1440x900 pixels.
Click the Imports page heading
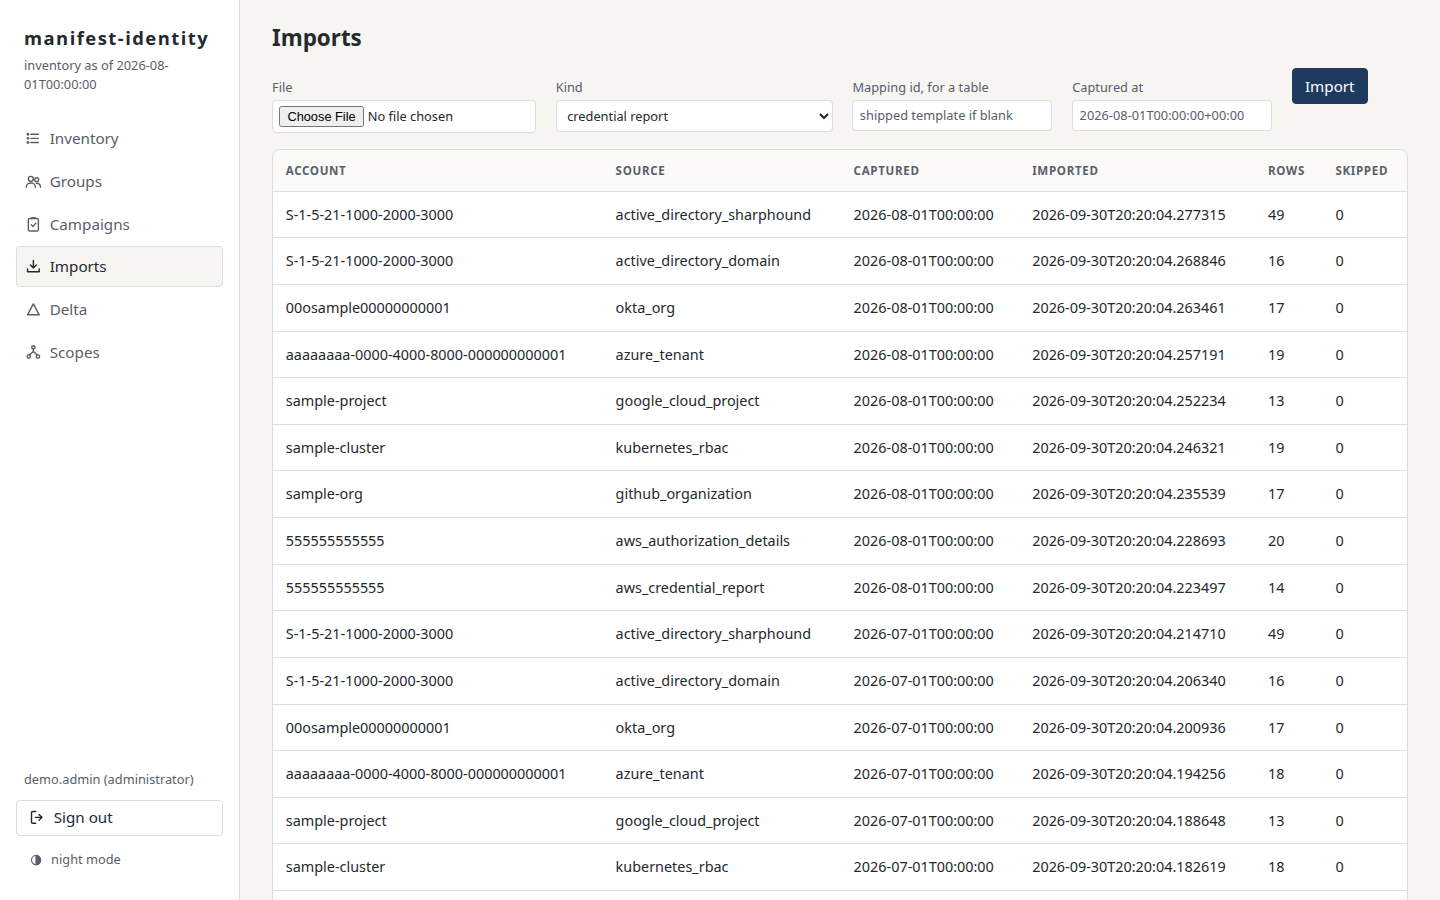coord(316,38)
